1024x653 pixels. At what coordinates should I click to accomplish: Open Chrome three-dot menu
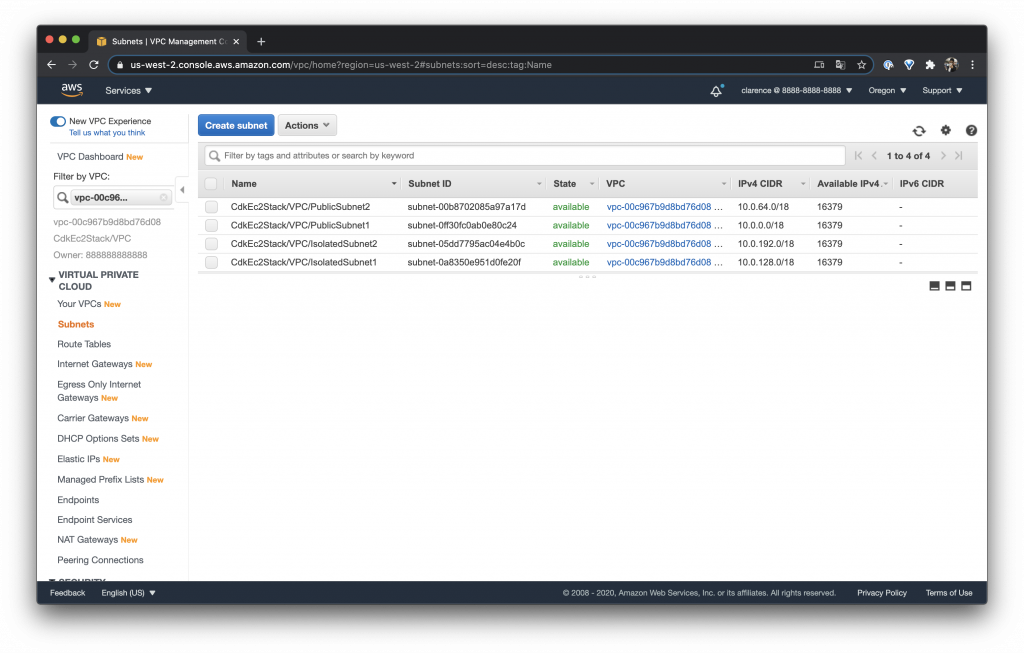tap(972, 65)
